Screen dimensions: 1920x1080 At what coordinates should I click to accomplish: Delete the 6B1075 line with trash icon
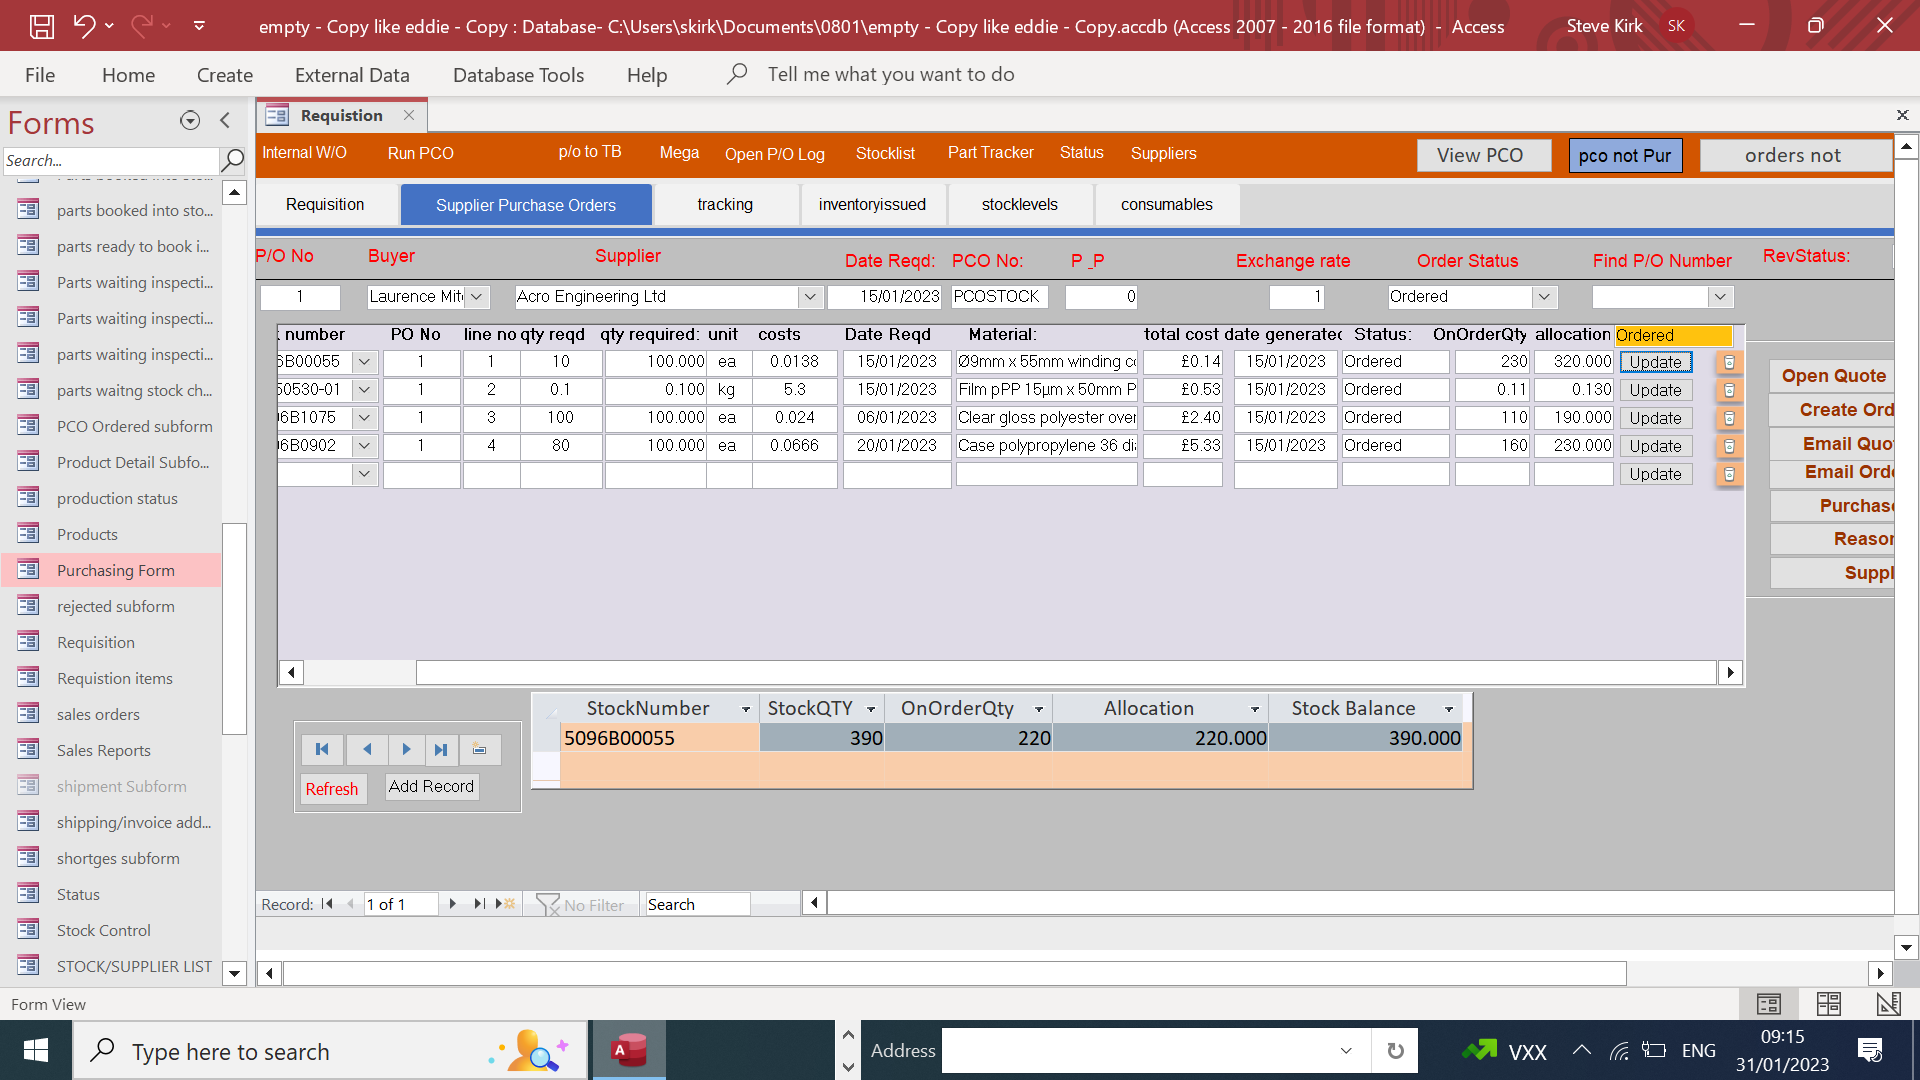pos(1729,418)
